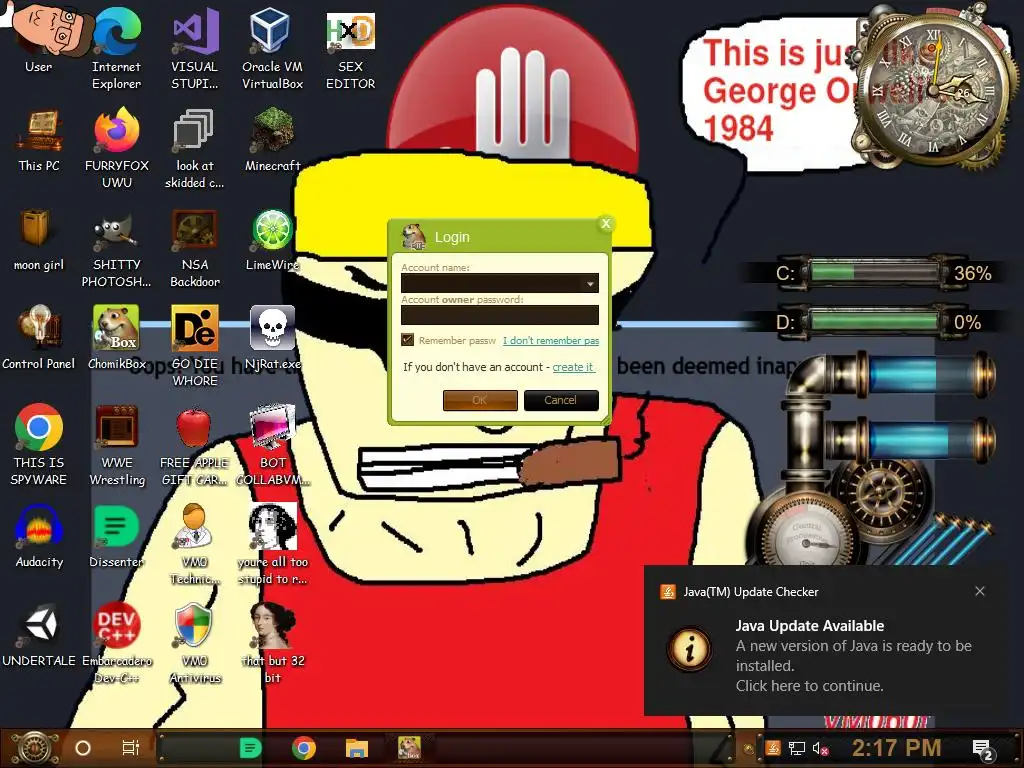Image resolution: width=1024 pixels, height=768 pixels.
Task: Launch Oracle VM VirtualBox desktop icon
Action: pyautogui.click(x=272, y=47)
